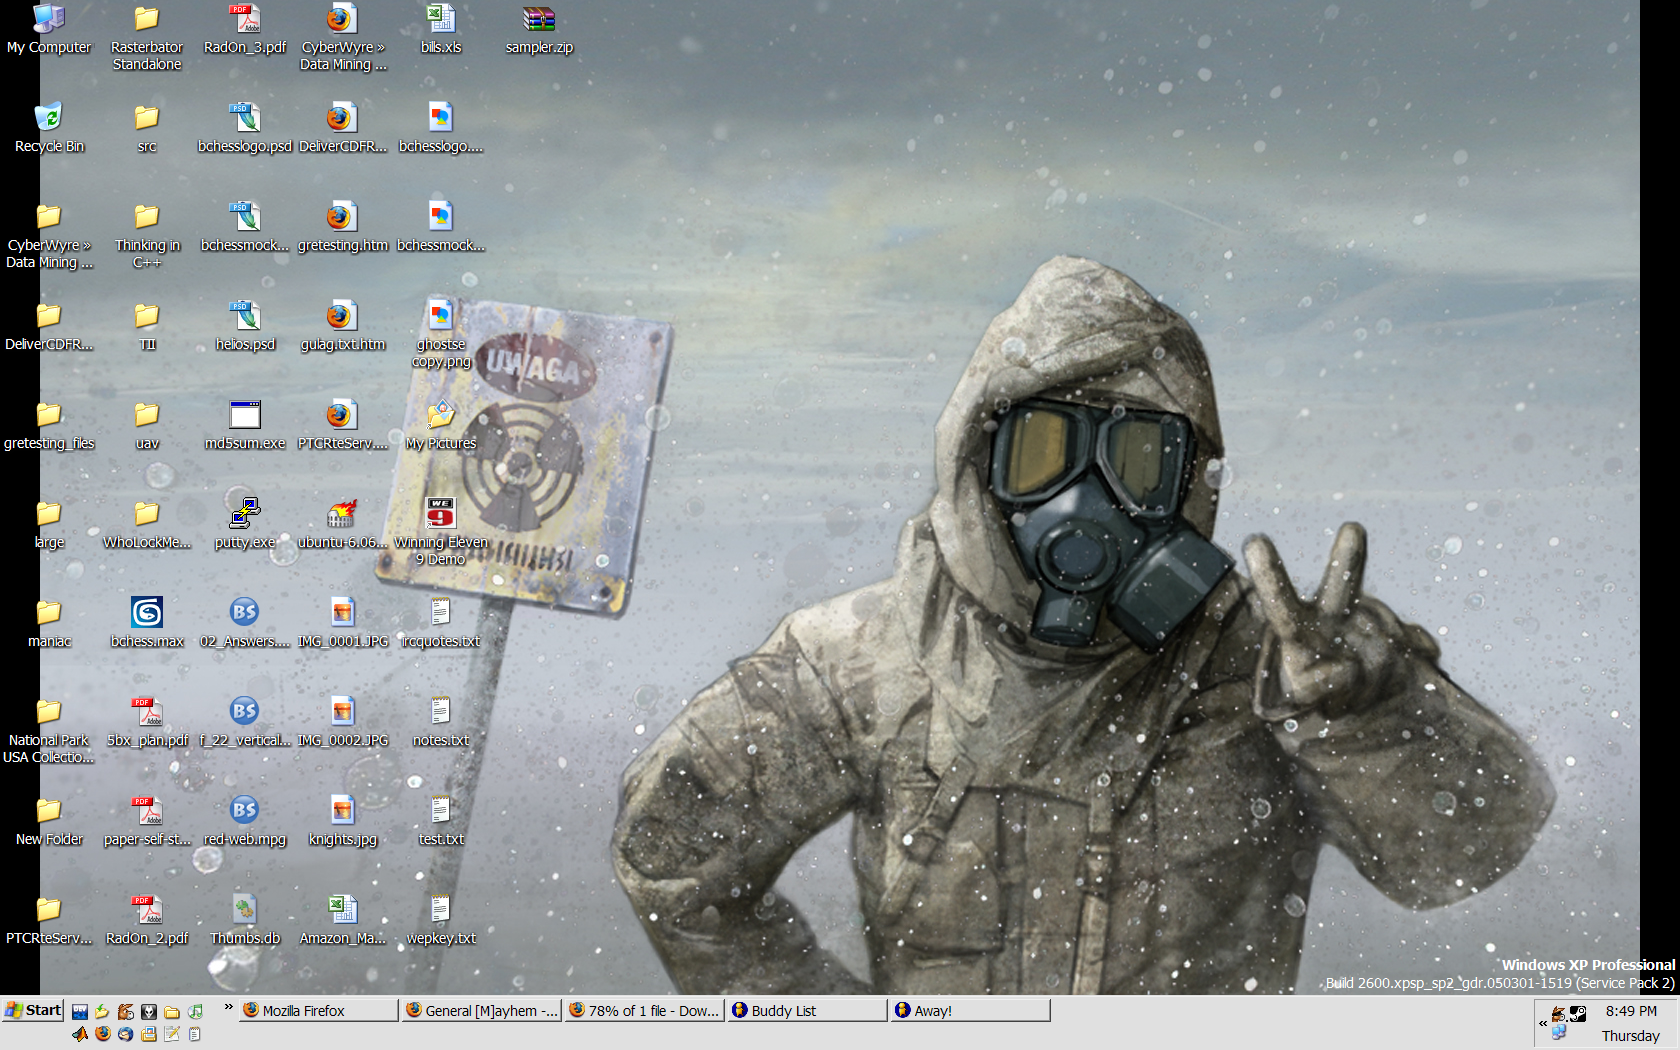Image resolution: width=1680 pixels, height=1050 pixels.
Task: Select the ircquotes.txt text file
Action: tap(441, 623)
